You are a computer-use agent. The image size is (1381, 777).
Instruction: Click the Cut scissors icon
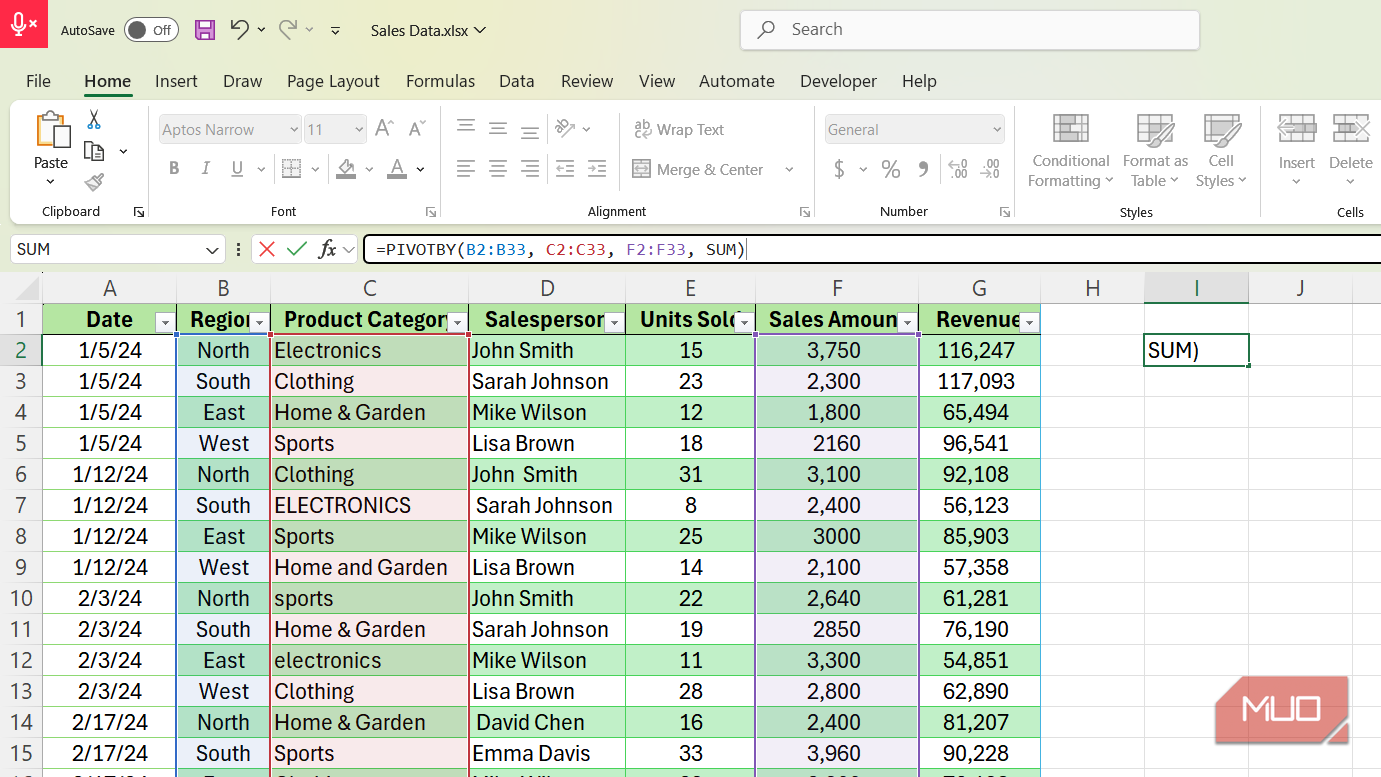pyautogui.click(x=94, y=120)
